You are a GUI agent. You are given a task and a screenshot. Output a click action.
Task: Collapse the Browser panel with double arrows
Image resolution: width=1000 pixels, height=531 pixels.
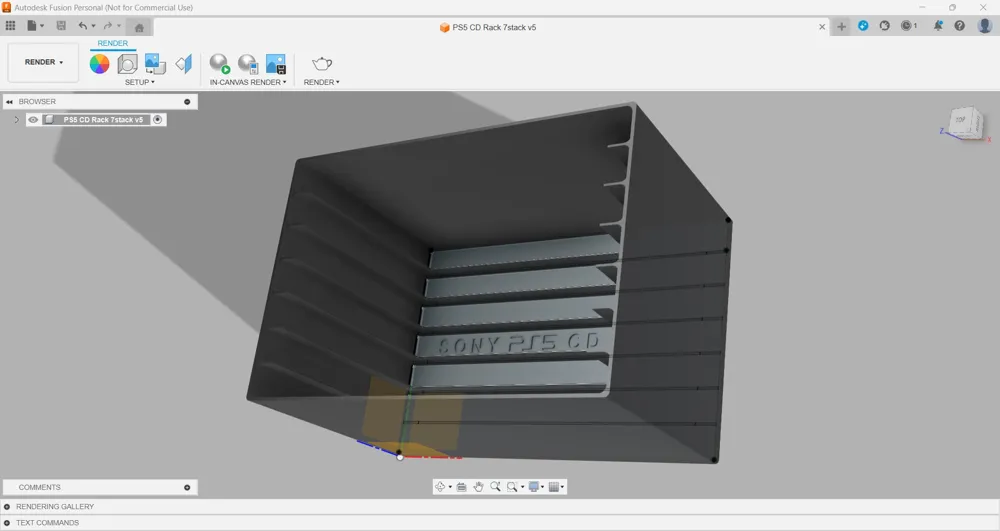[9, 102]
